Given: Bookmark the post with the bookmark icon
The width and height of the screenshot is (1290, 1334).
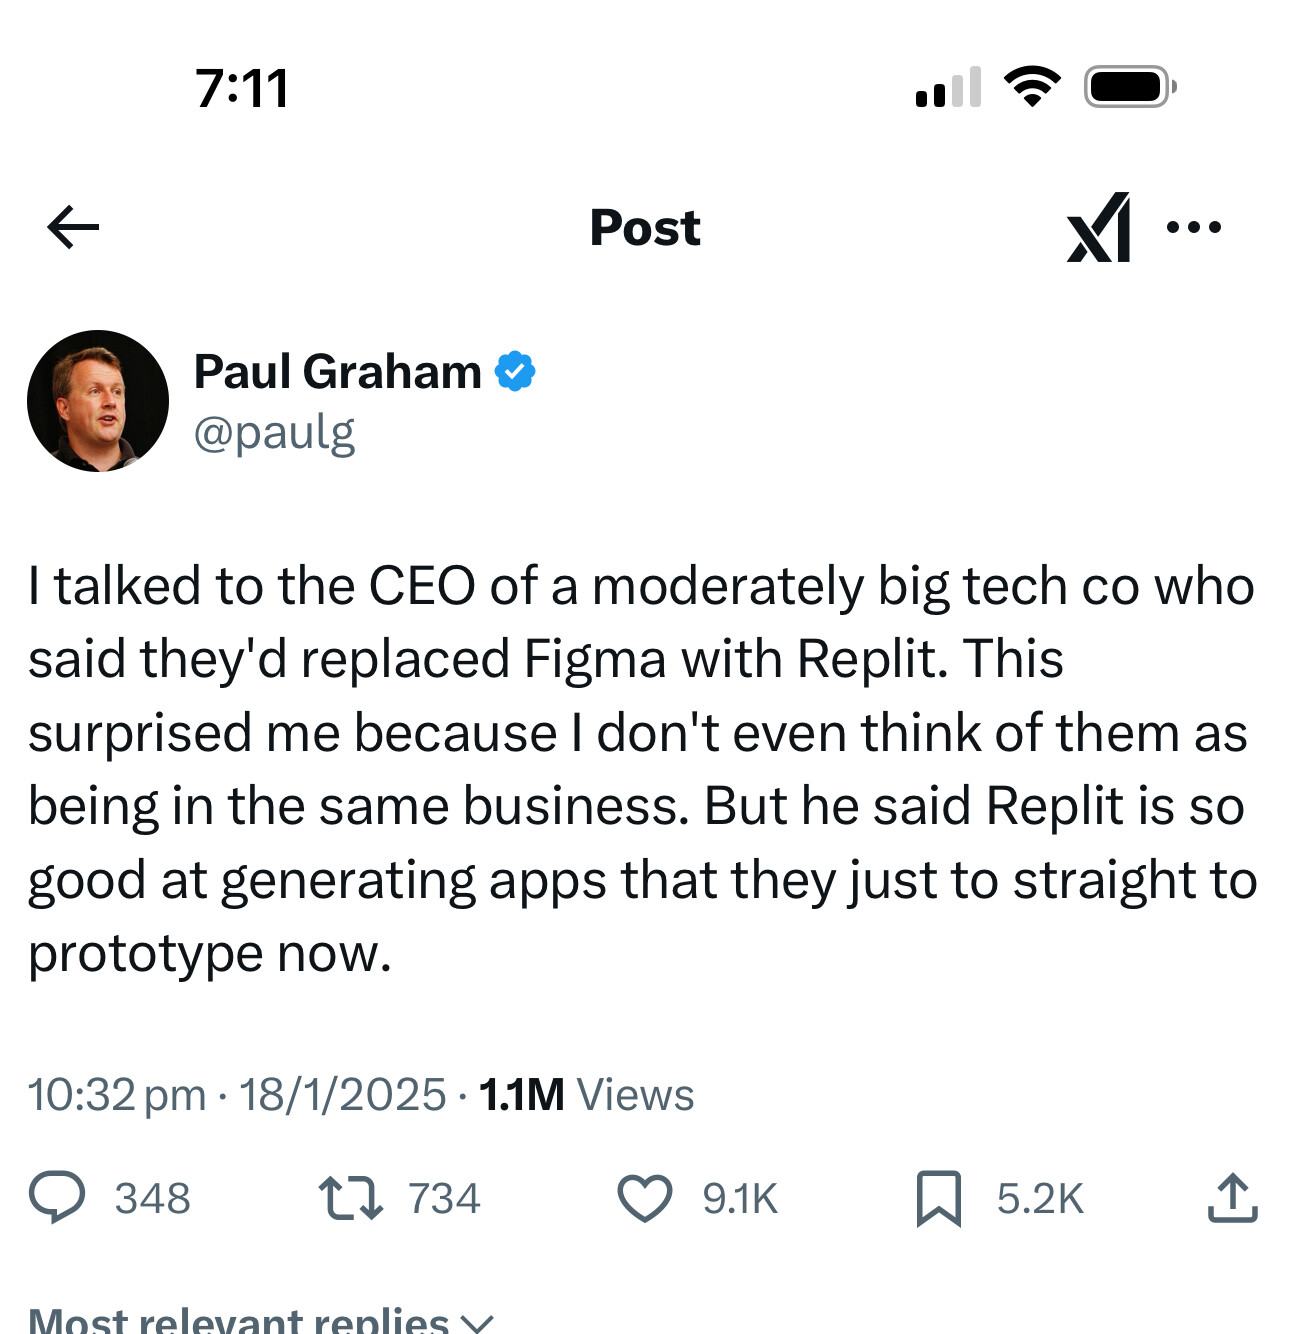Looking at the screenshot, I should click(x=938, y=1198).
